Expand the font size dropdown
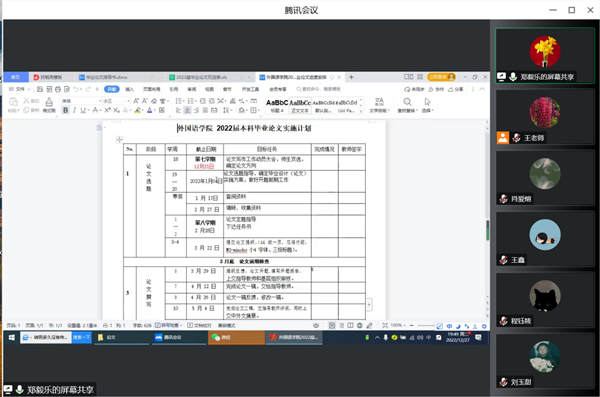The image size is (600, 397). pyautogui.click(x=128, y=101)
